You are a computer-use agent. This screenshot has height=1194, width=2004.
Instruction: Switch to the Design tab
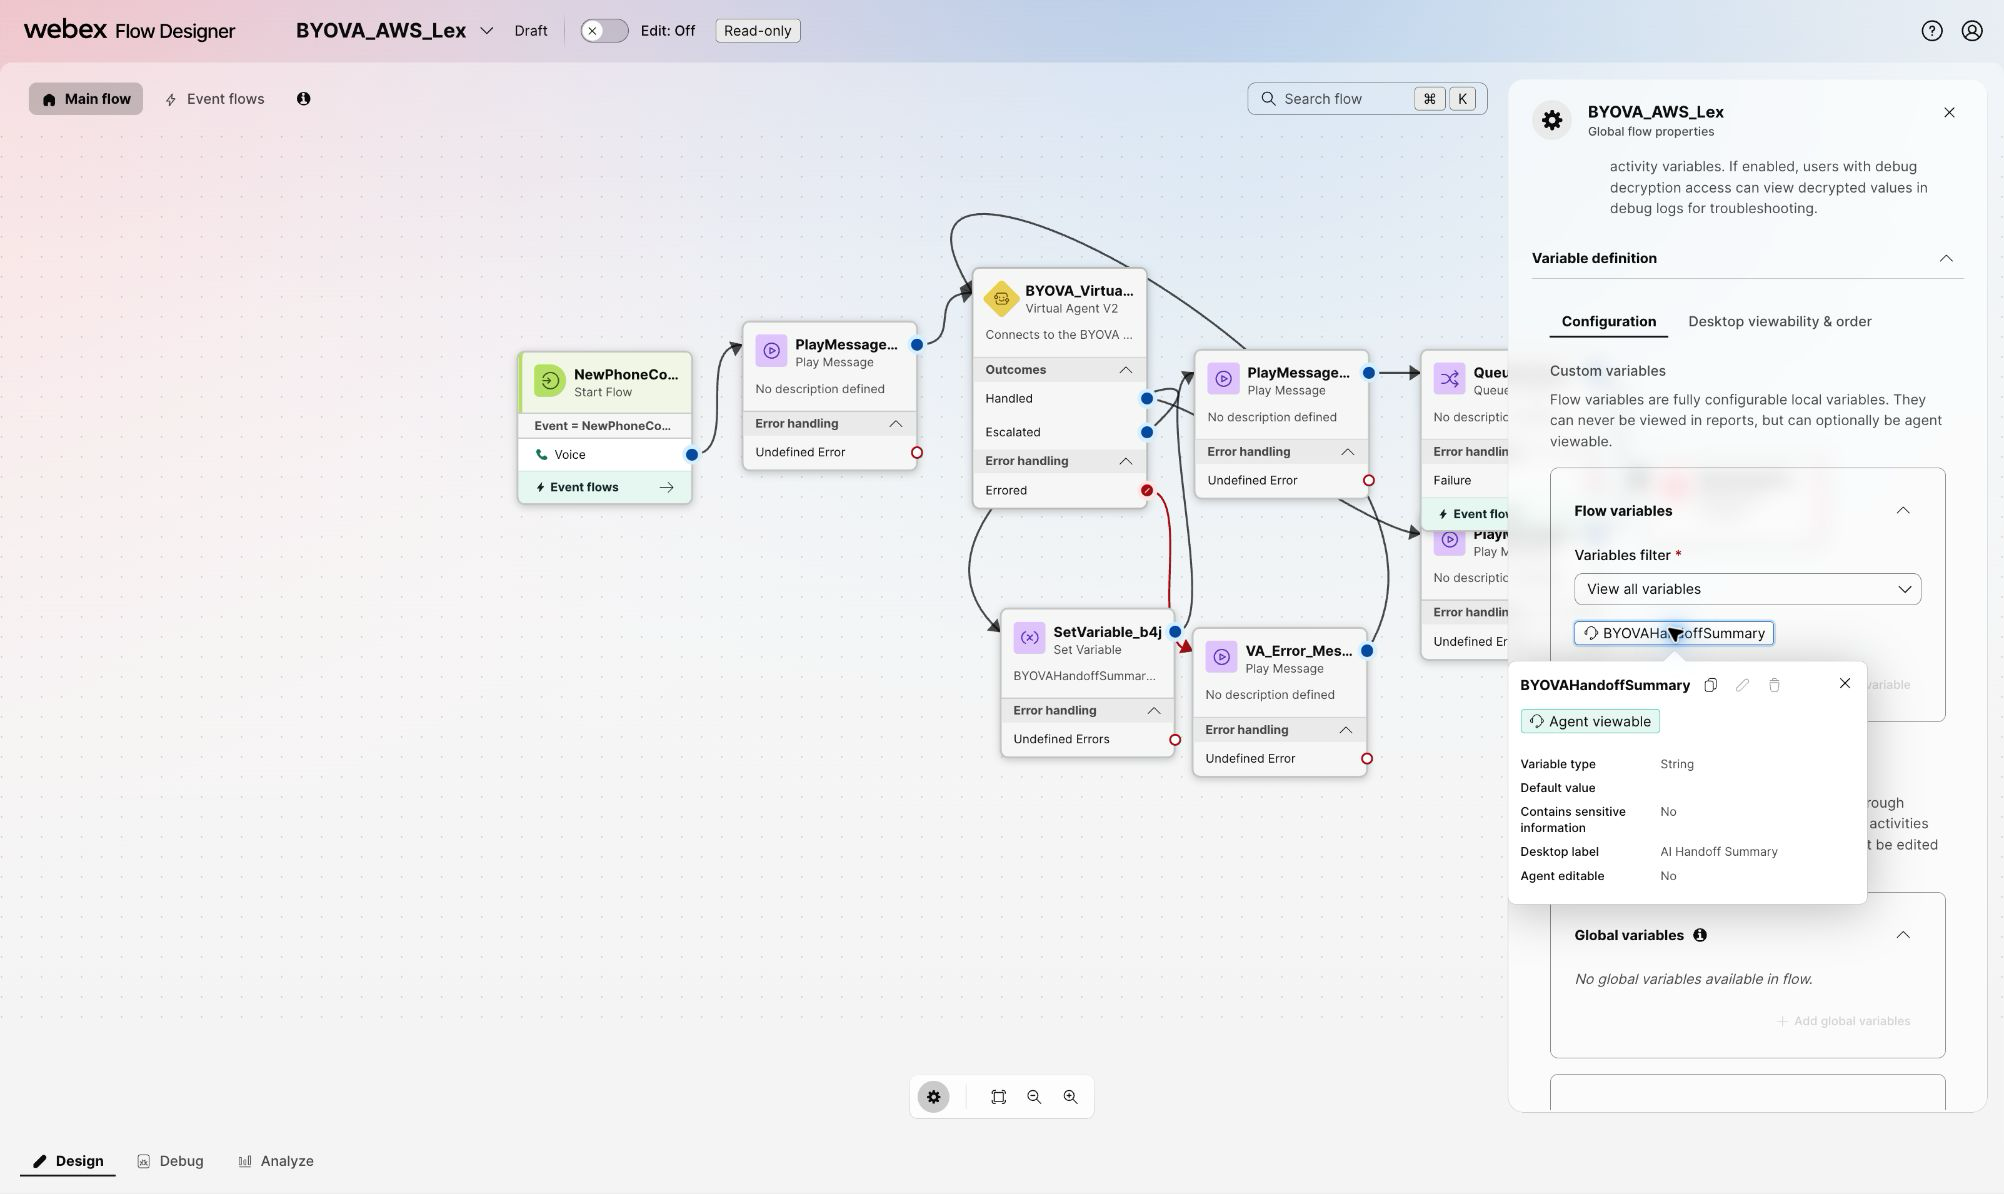[x=68, y=1161]
